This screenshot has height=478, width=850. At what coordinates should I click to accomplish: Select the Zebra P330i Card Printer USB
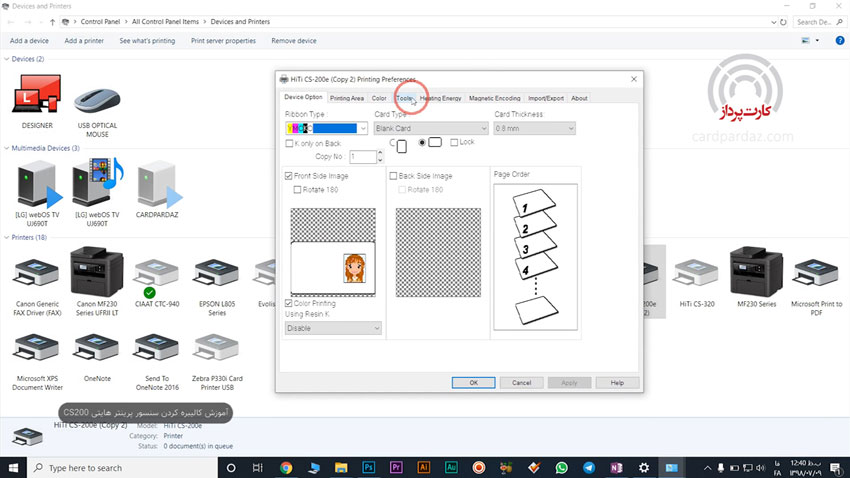coord(217,362)
